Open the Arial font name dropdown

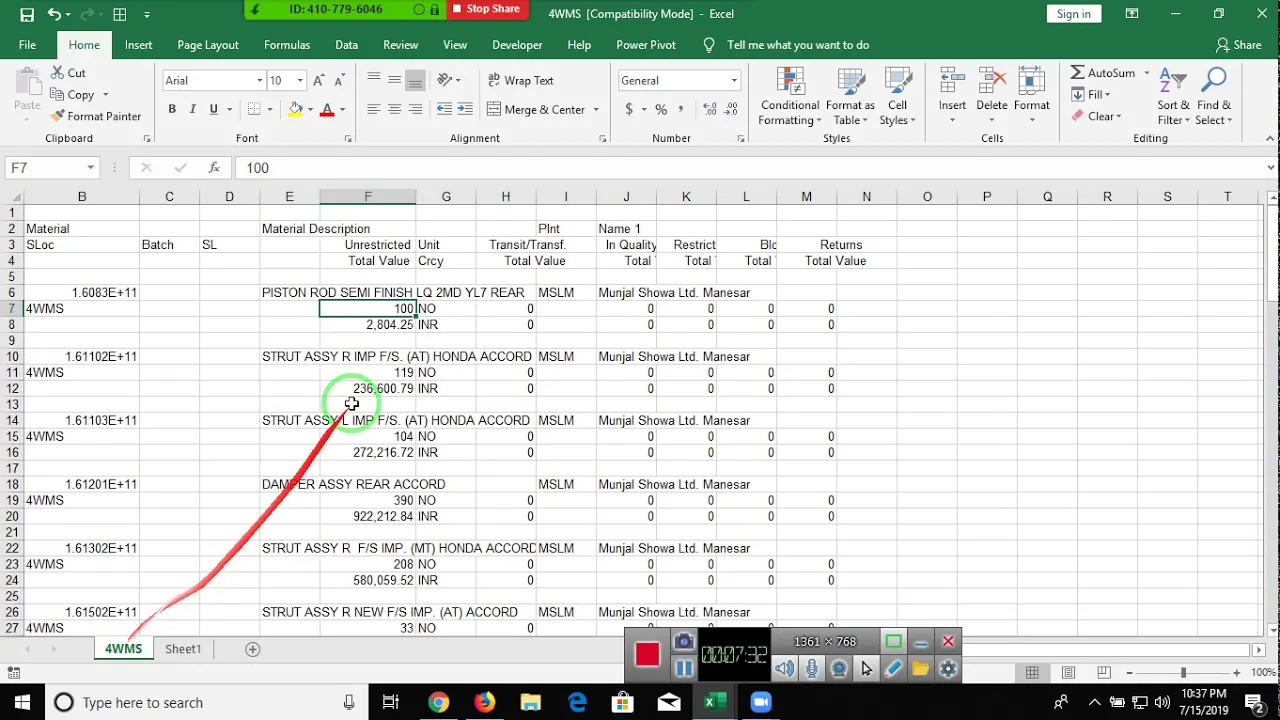point(259,80)
